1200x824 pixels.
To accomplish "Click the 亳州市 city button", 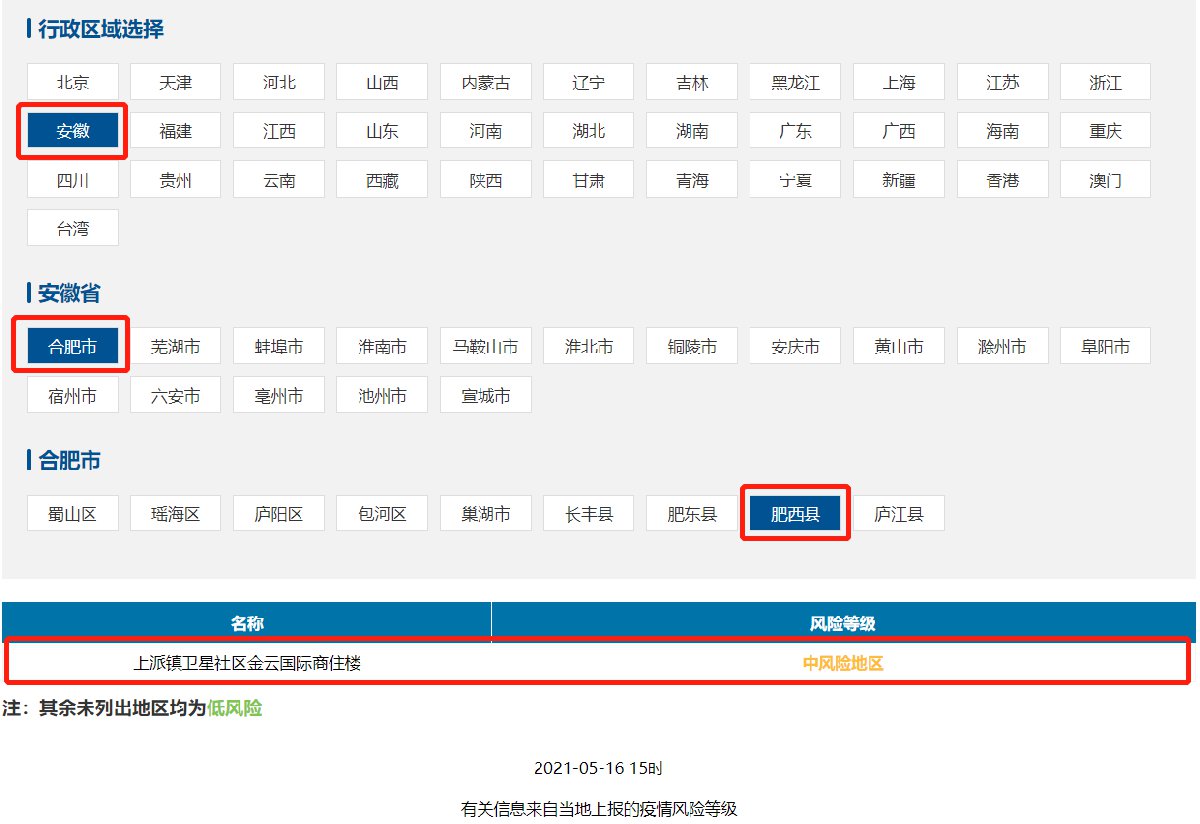I will (278, 394).
